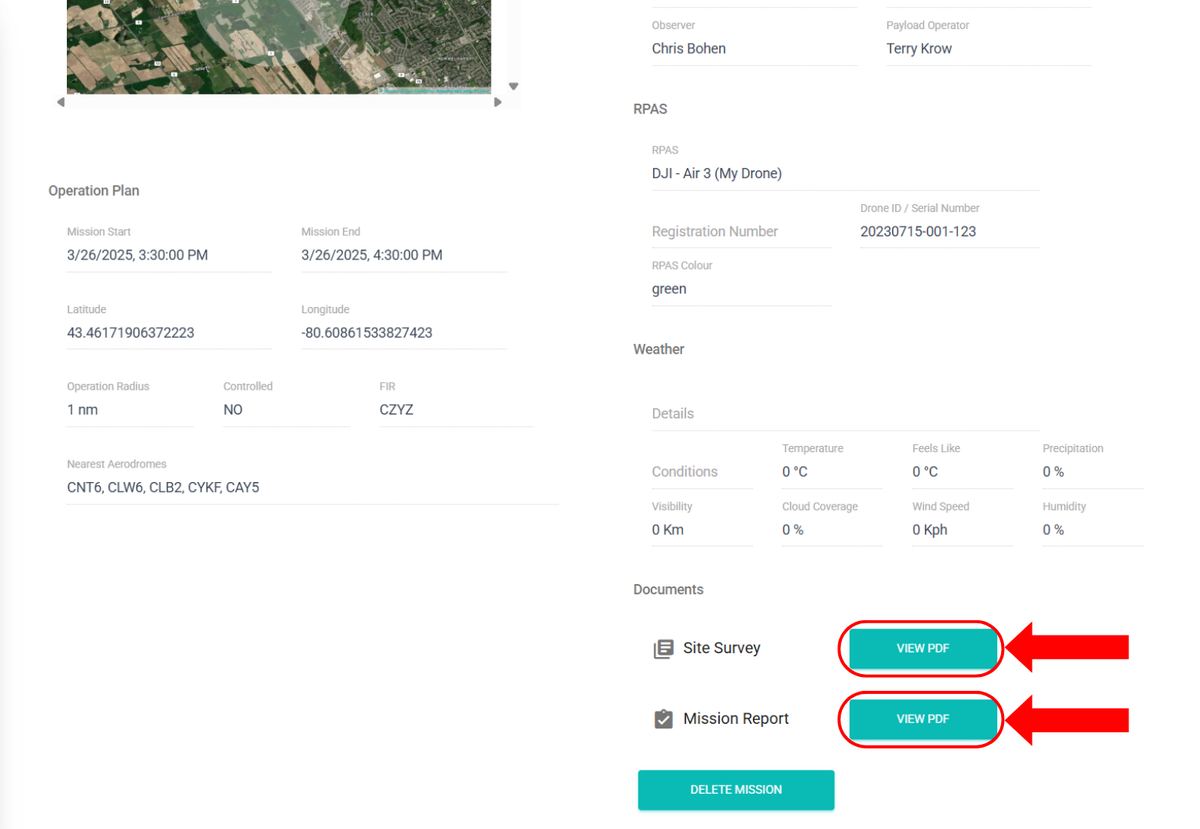Click the satellite map thumbnail
This screenshot has width=1200, height=829.
point(278,46)
